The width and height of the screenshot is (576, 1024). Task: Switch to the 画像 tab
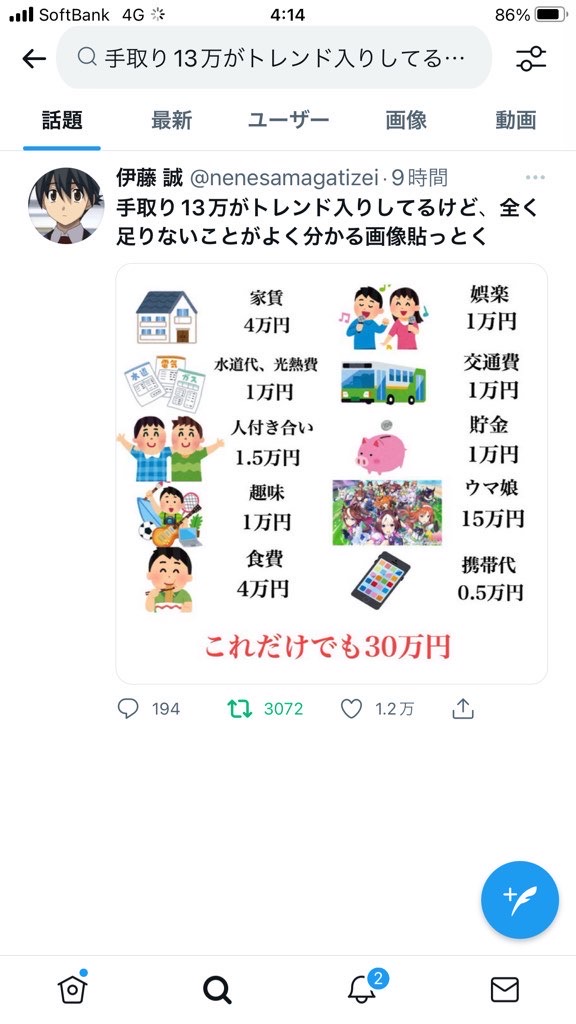(x=406, y=120)
